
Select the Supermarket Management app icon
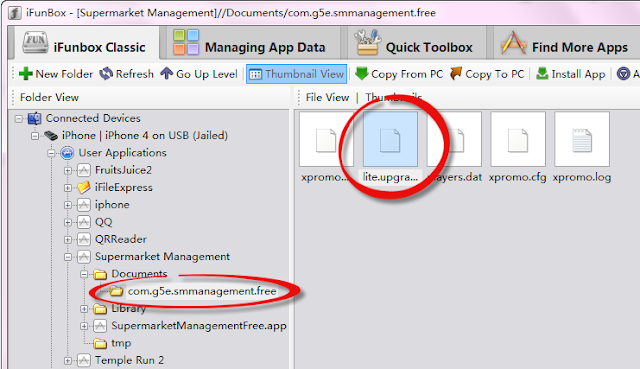(x=84, y=257)
